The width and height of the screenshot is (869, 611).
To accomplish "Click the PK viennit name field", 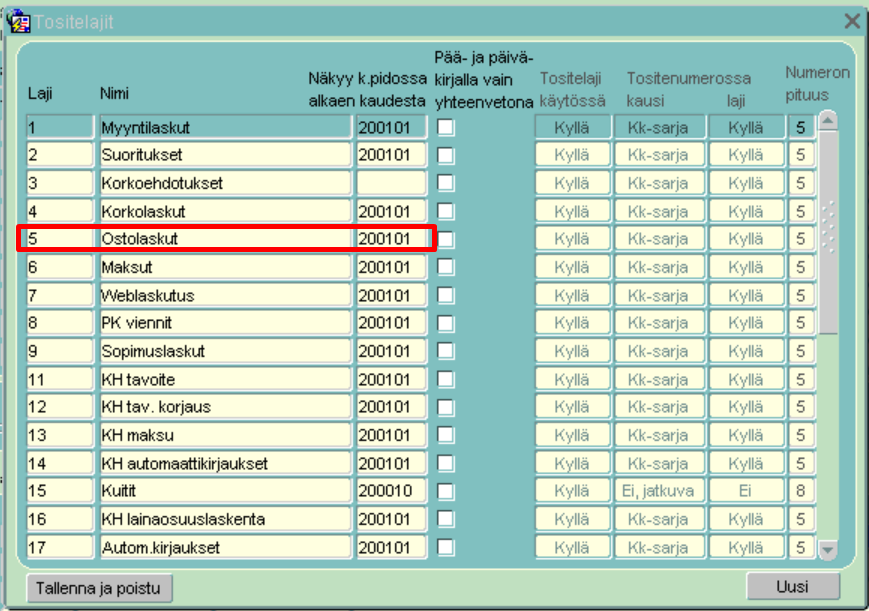I will tap(226, 323).
